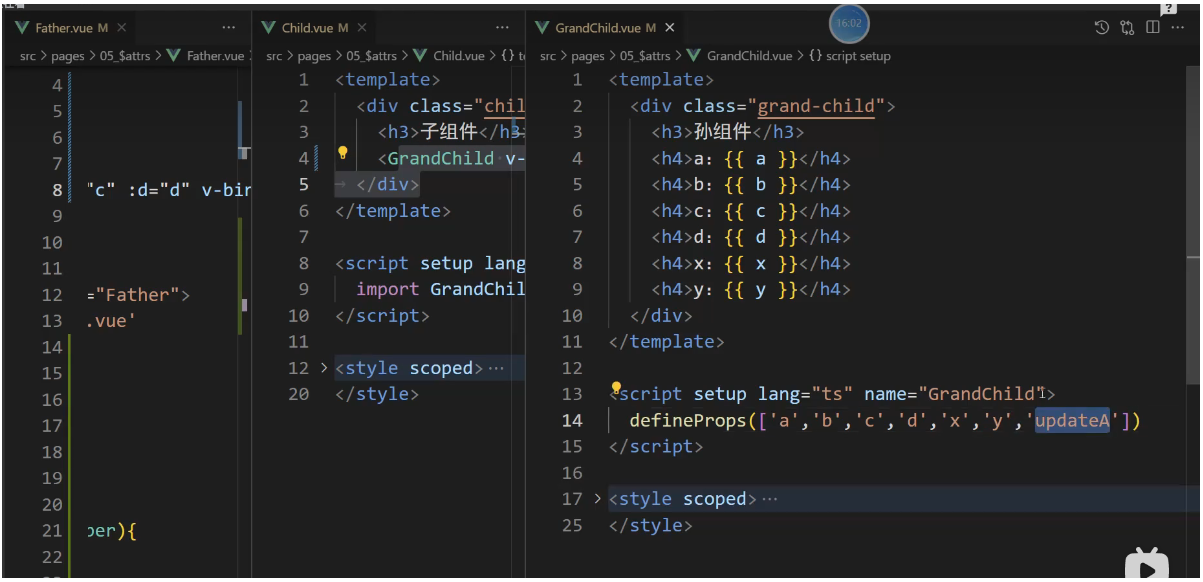Click '子组件' heading text in Child.vue
The height and width of the screenshot is (582, 1203).
tap(449, 132)
